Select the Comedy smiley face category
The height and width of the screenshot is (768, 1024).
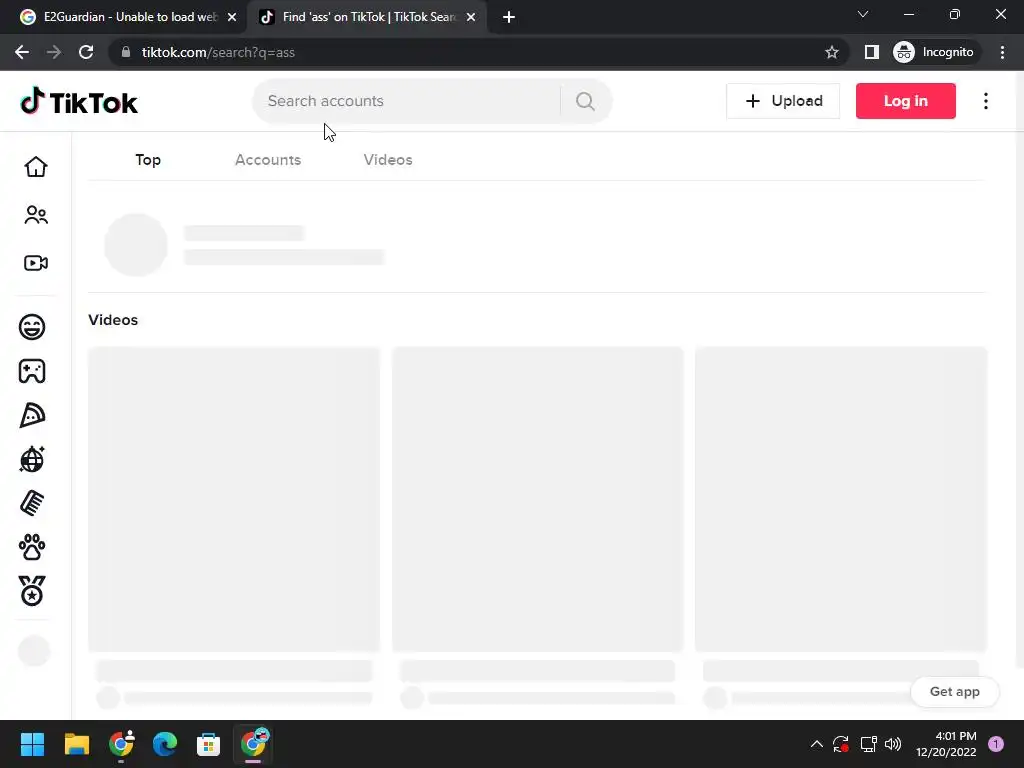coord(32,327)
